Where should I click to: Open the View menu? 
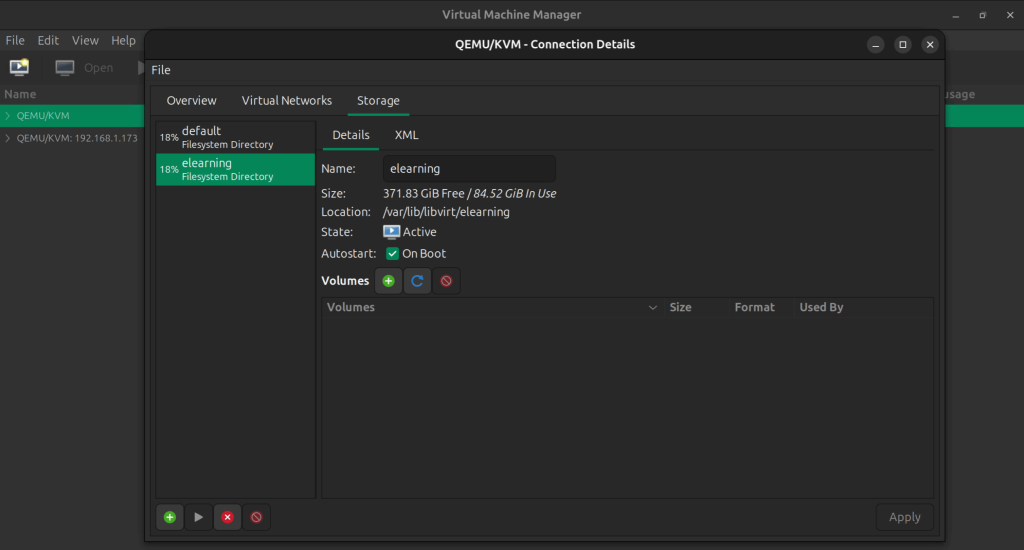[x=85, y=40]
